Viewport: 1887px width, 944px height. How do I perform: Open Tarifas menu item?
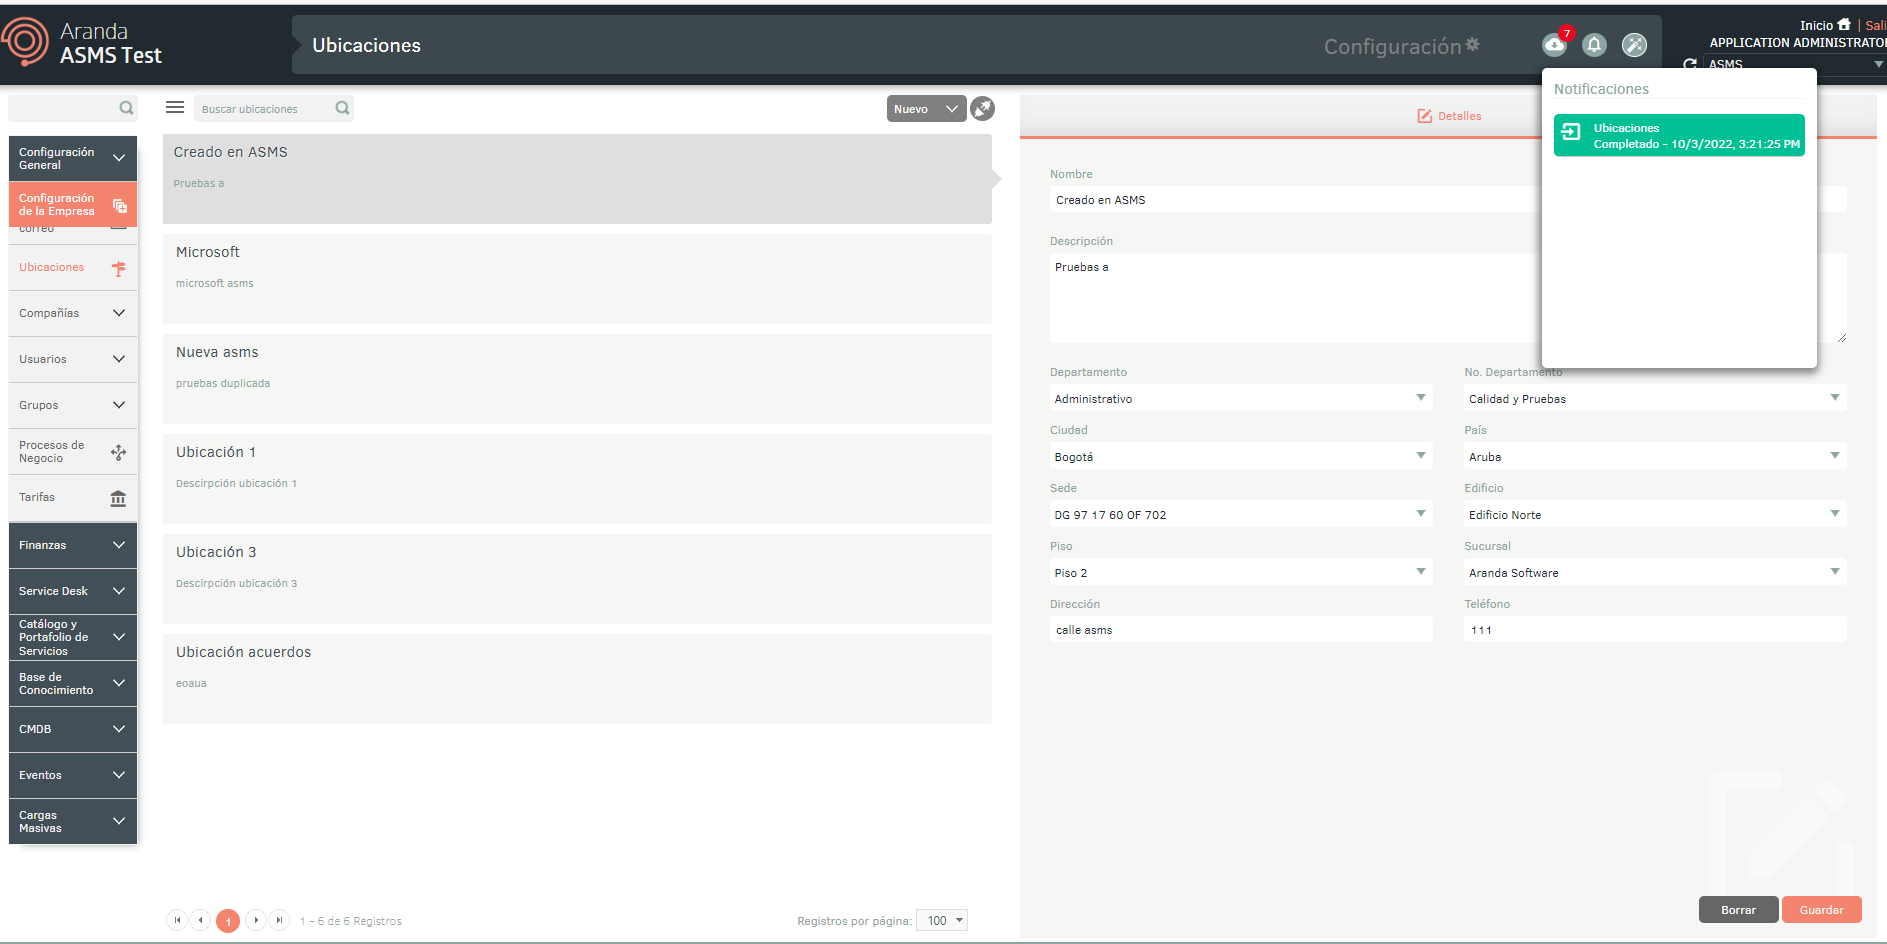(73, 497)
